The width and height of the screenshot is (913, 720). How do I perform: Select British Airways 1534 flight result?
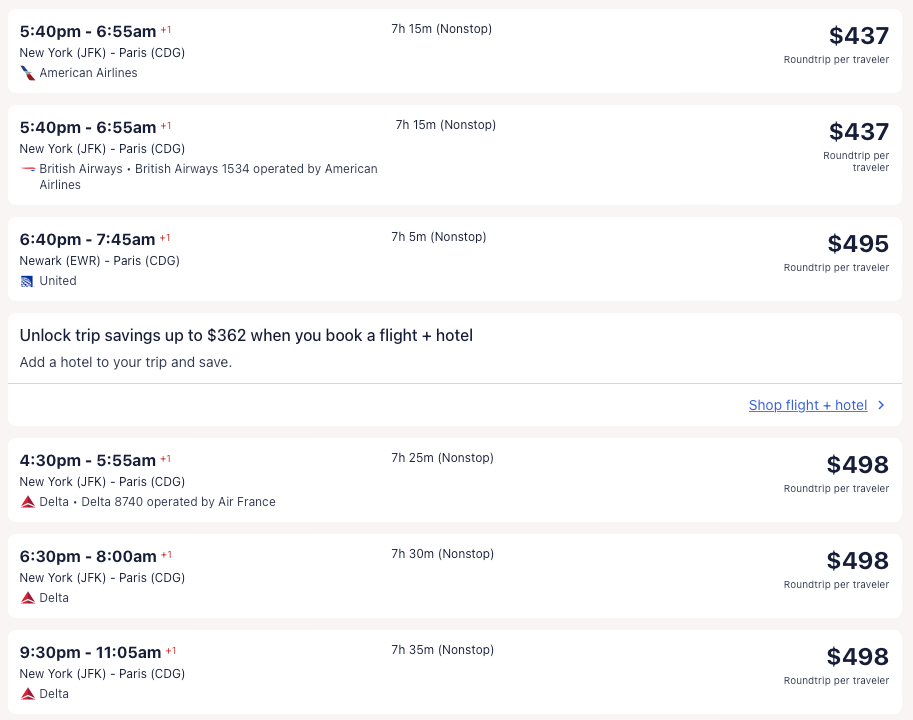tap(455, 155)
